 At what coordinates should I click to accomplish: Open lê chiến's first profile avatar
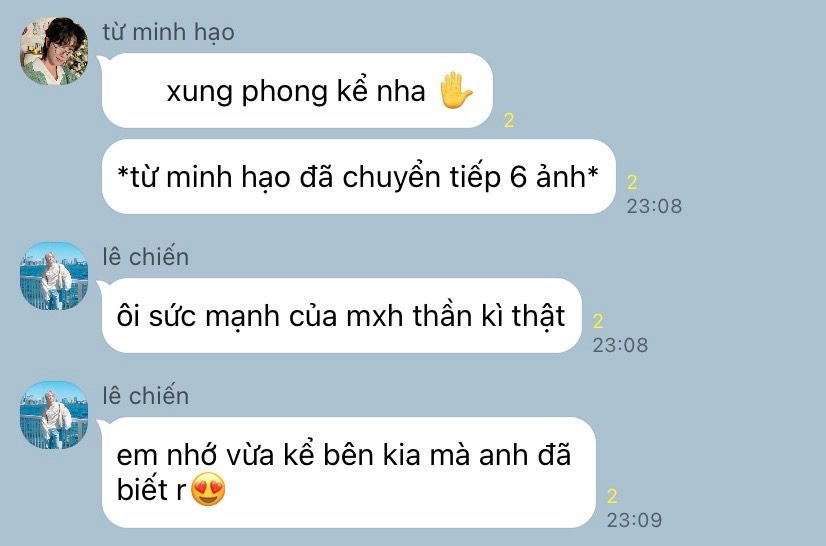(54, 276)
